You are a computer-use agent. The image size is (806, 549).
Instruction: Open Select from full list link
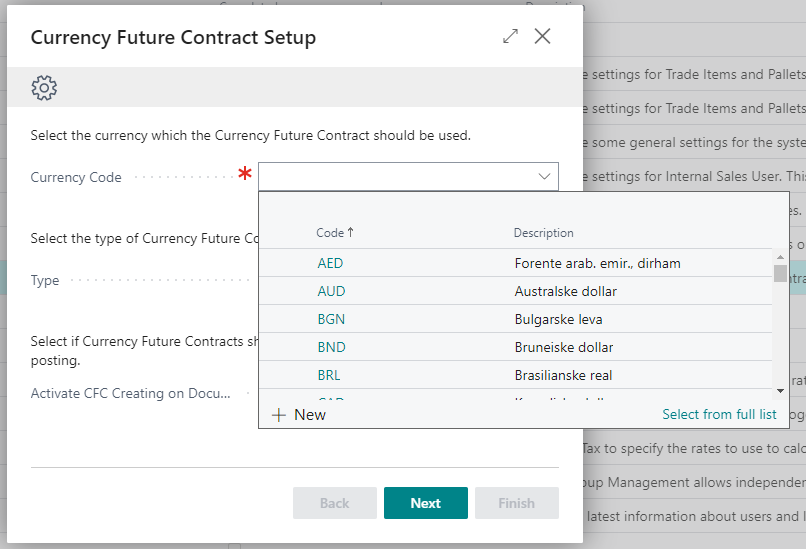pyautogui.click(x=719, y=415)
